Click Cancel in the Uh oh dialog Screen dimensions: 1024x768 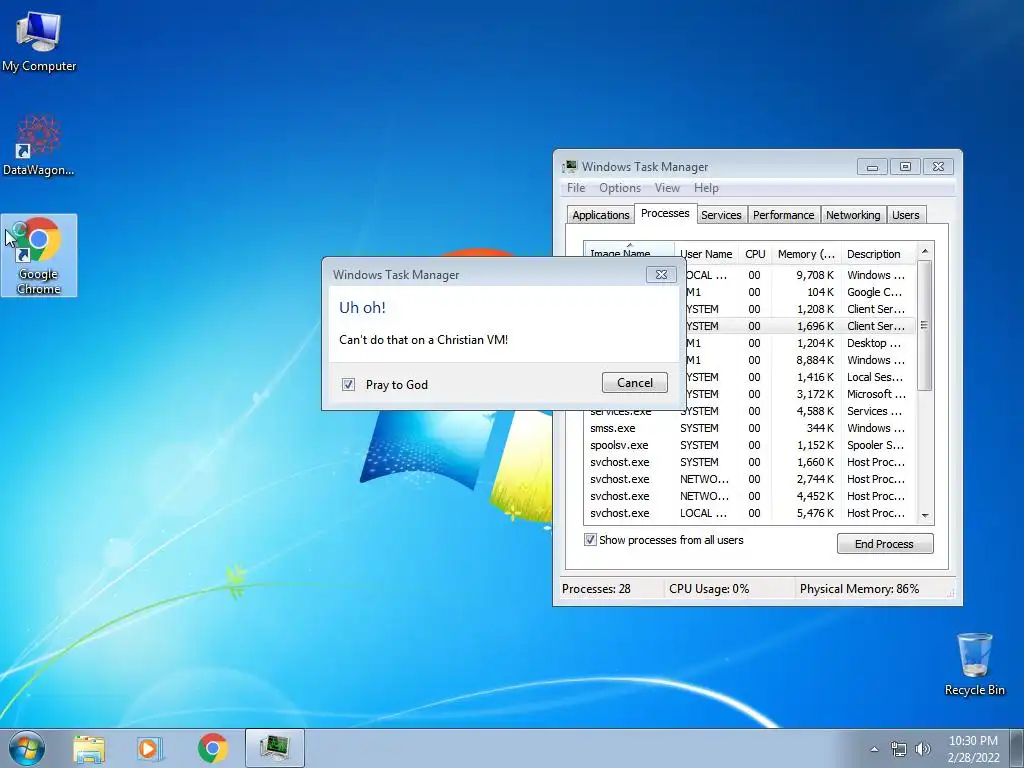[x=635, y=383]
